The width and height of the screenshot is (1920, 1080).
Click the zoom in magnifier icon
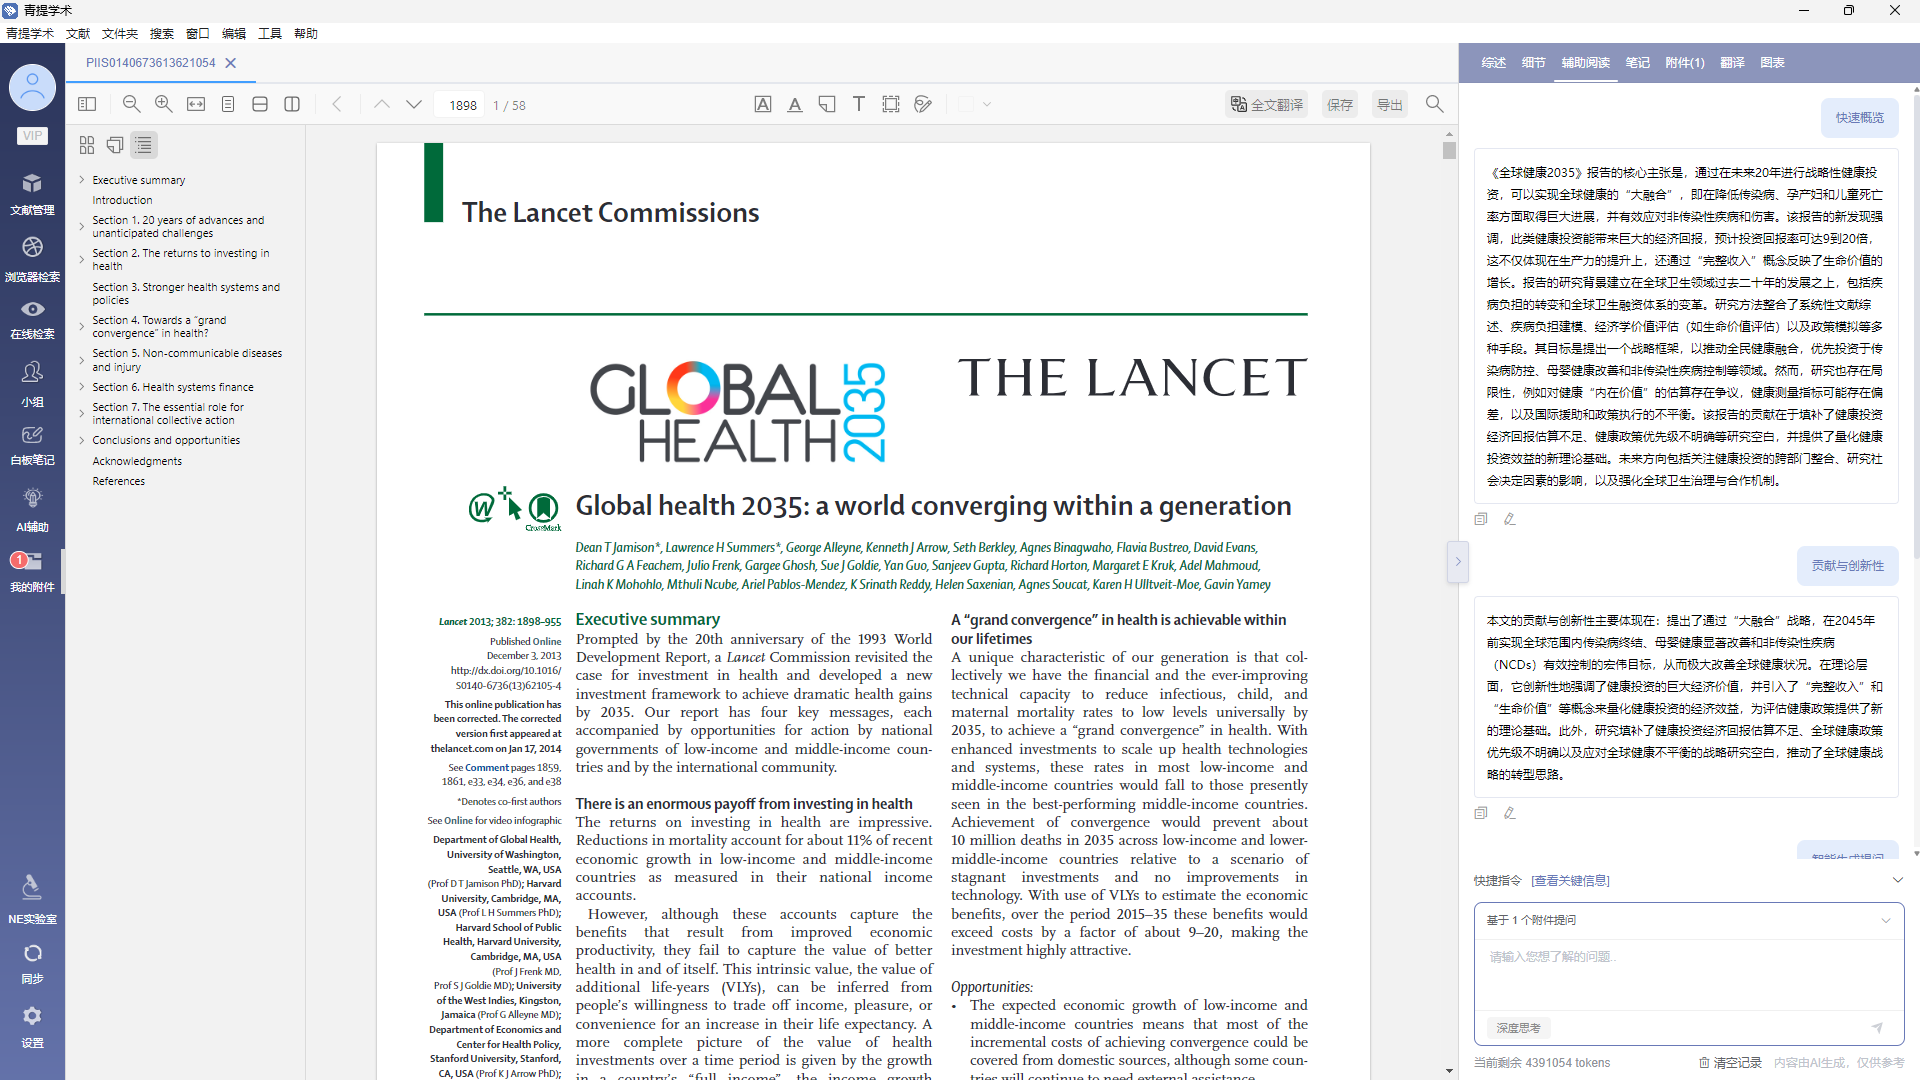click(164, 104)
